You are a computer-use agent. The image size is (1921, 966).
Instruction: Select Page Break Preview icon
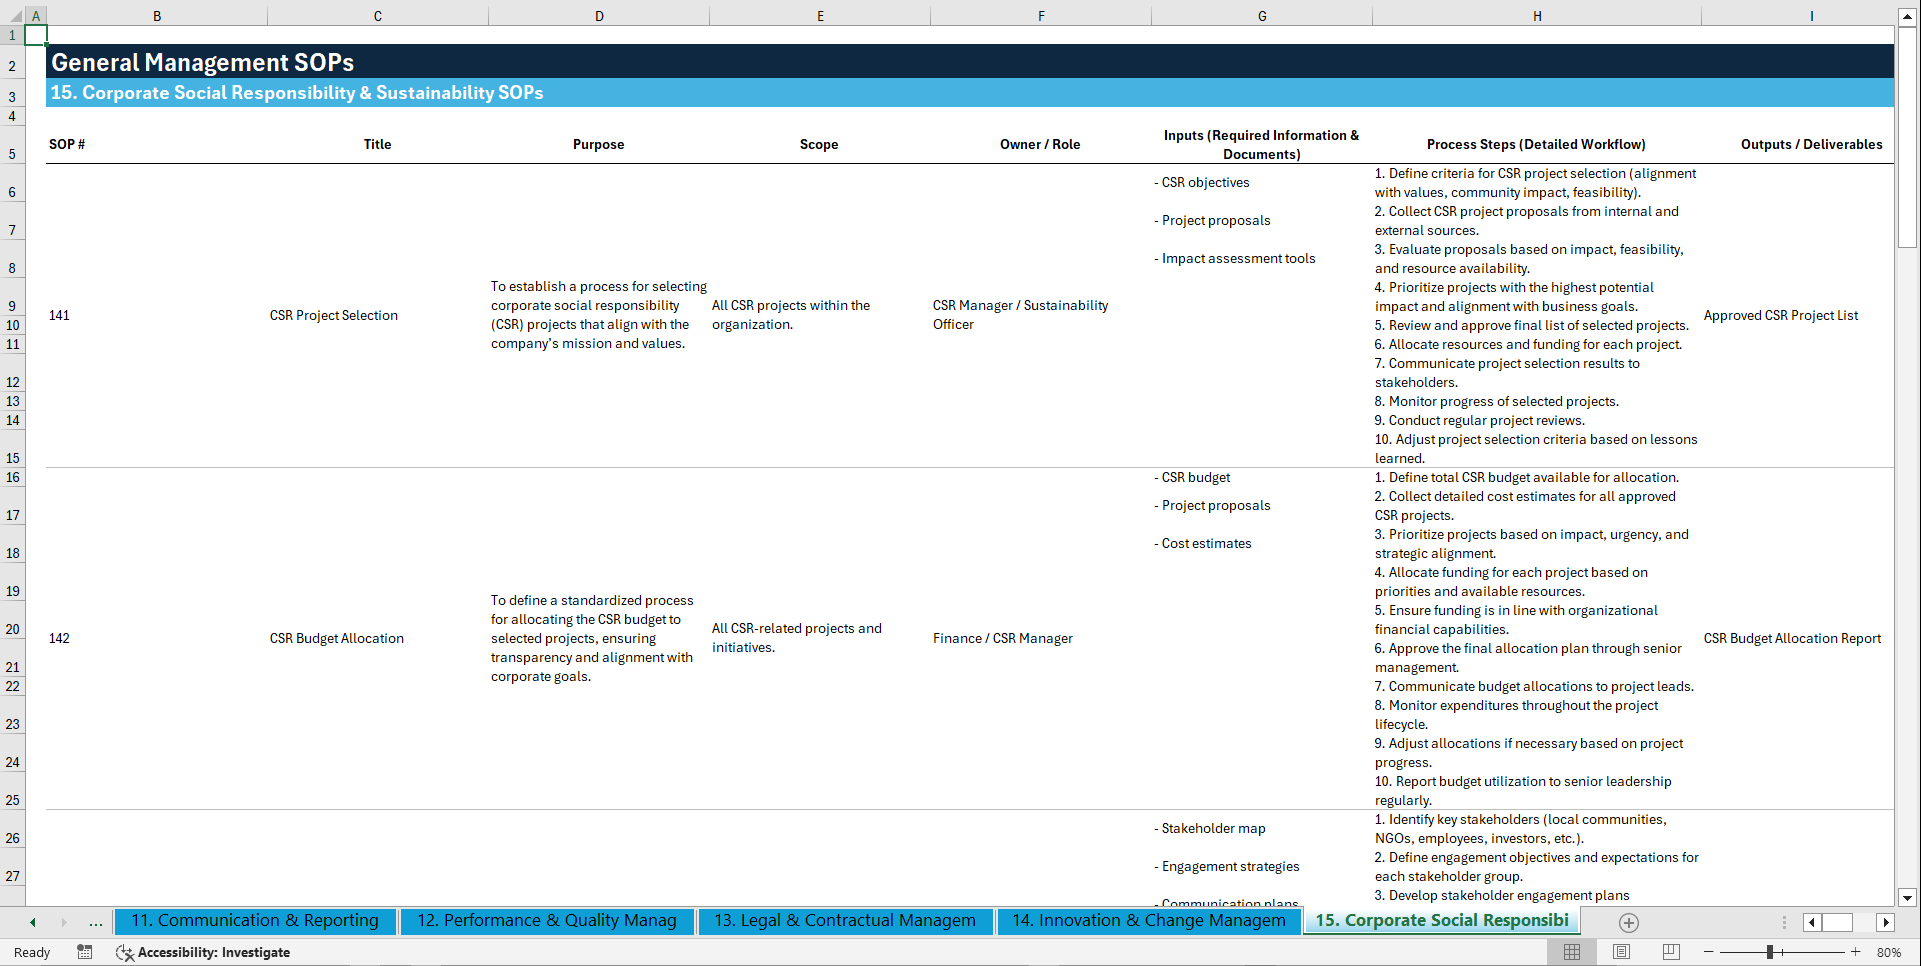click(x=1671, y=952)
